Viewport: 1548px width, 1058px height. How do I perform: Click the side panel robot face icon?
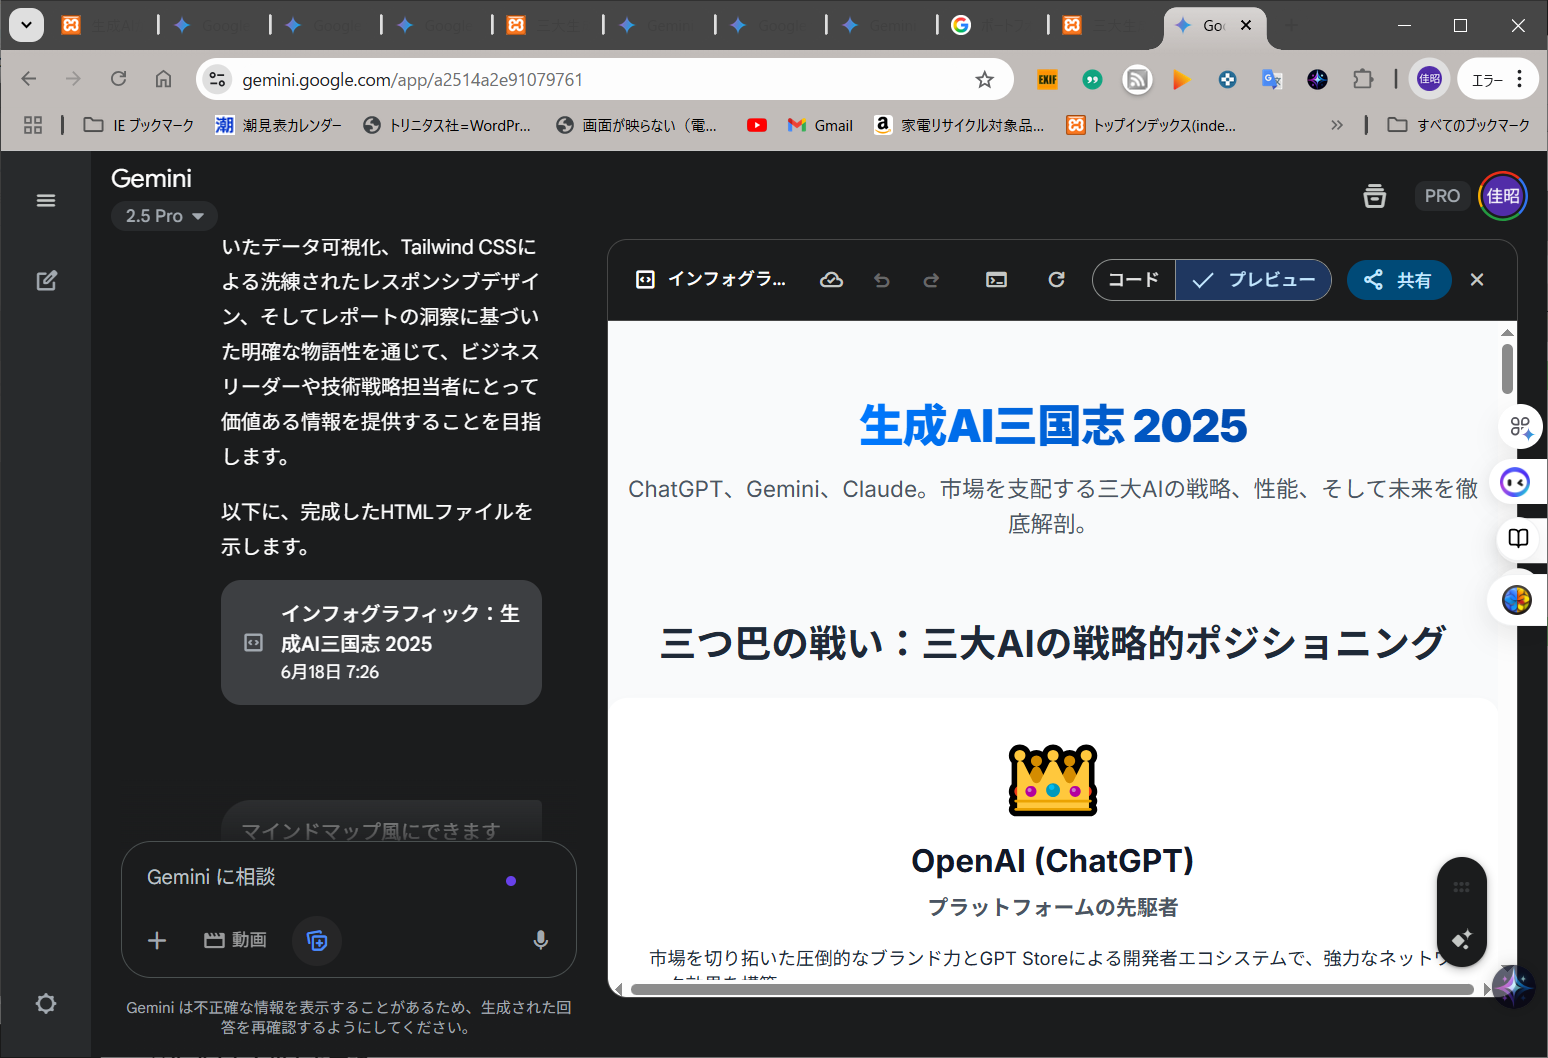tap(1515, 483)
